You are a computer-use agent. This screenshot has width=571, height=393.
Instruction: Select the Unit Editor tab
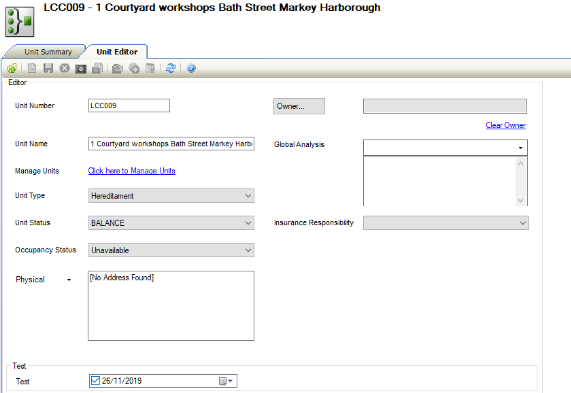point(117,52)
